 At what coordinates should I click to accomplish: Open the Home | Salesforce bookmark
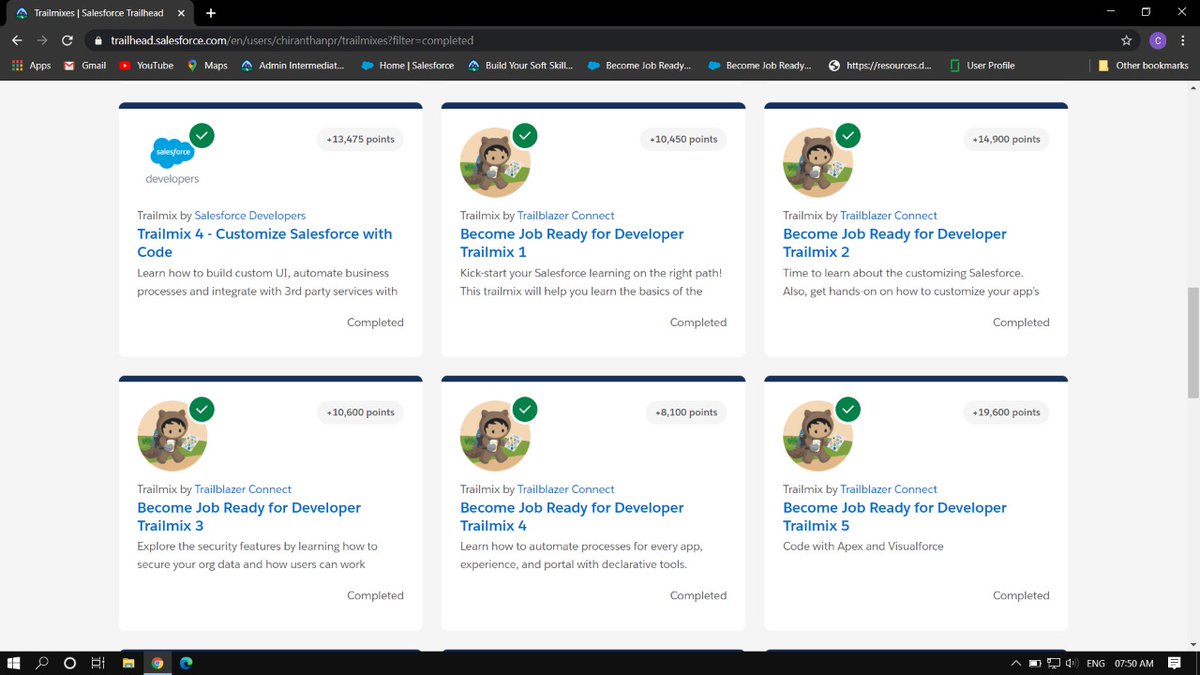[408, 65]
